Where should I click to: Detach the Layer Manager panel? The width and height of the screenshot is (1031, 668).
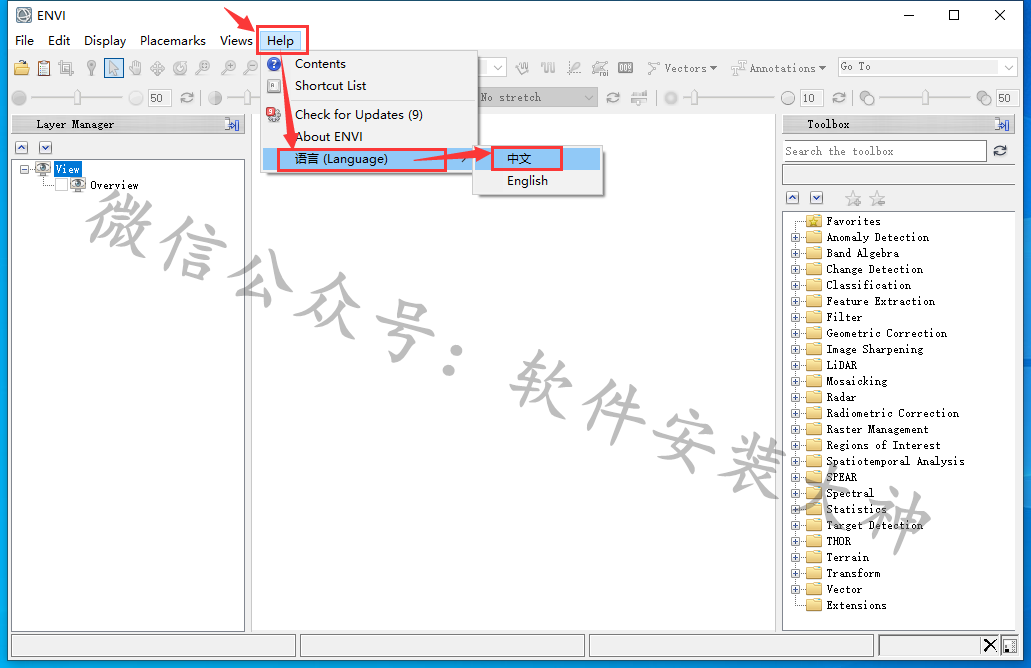(232, 124)
